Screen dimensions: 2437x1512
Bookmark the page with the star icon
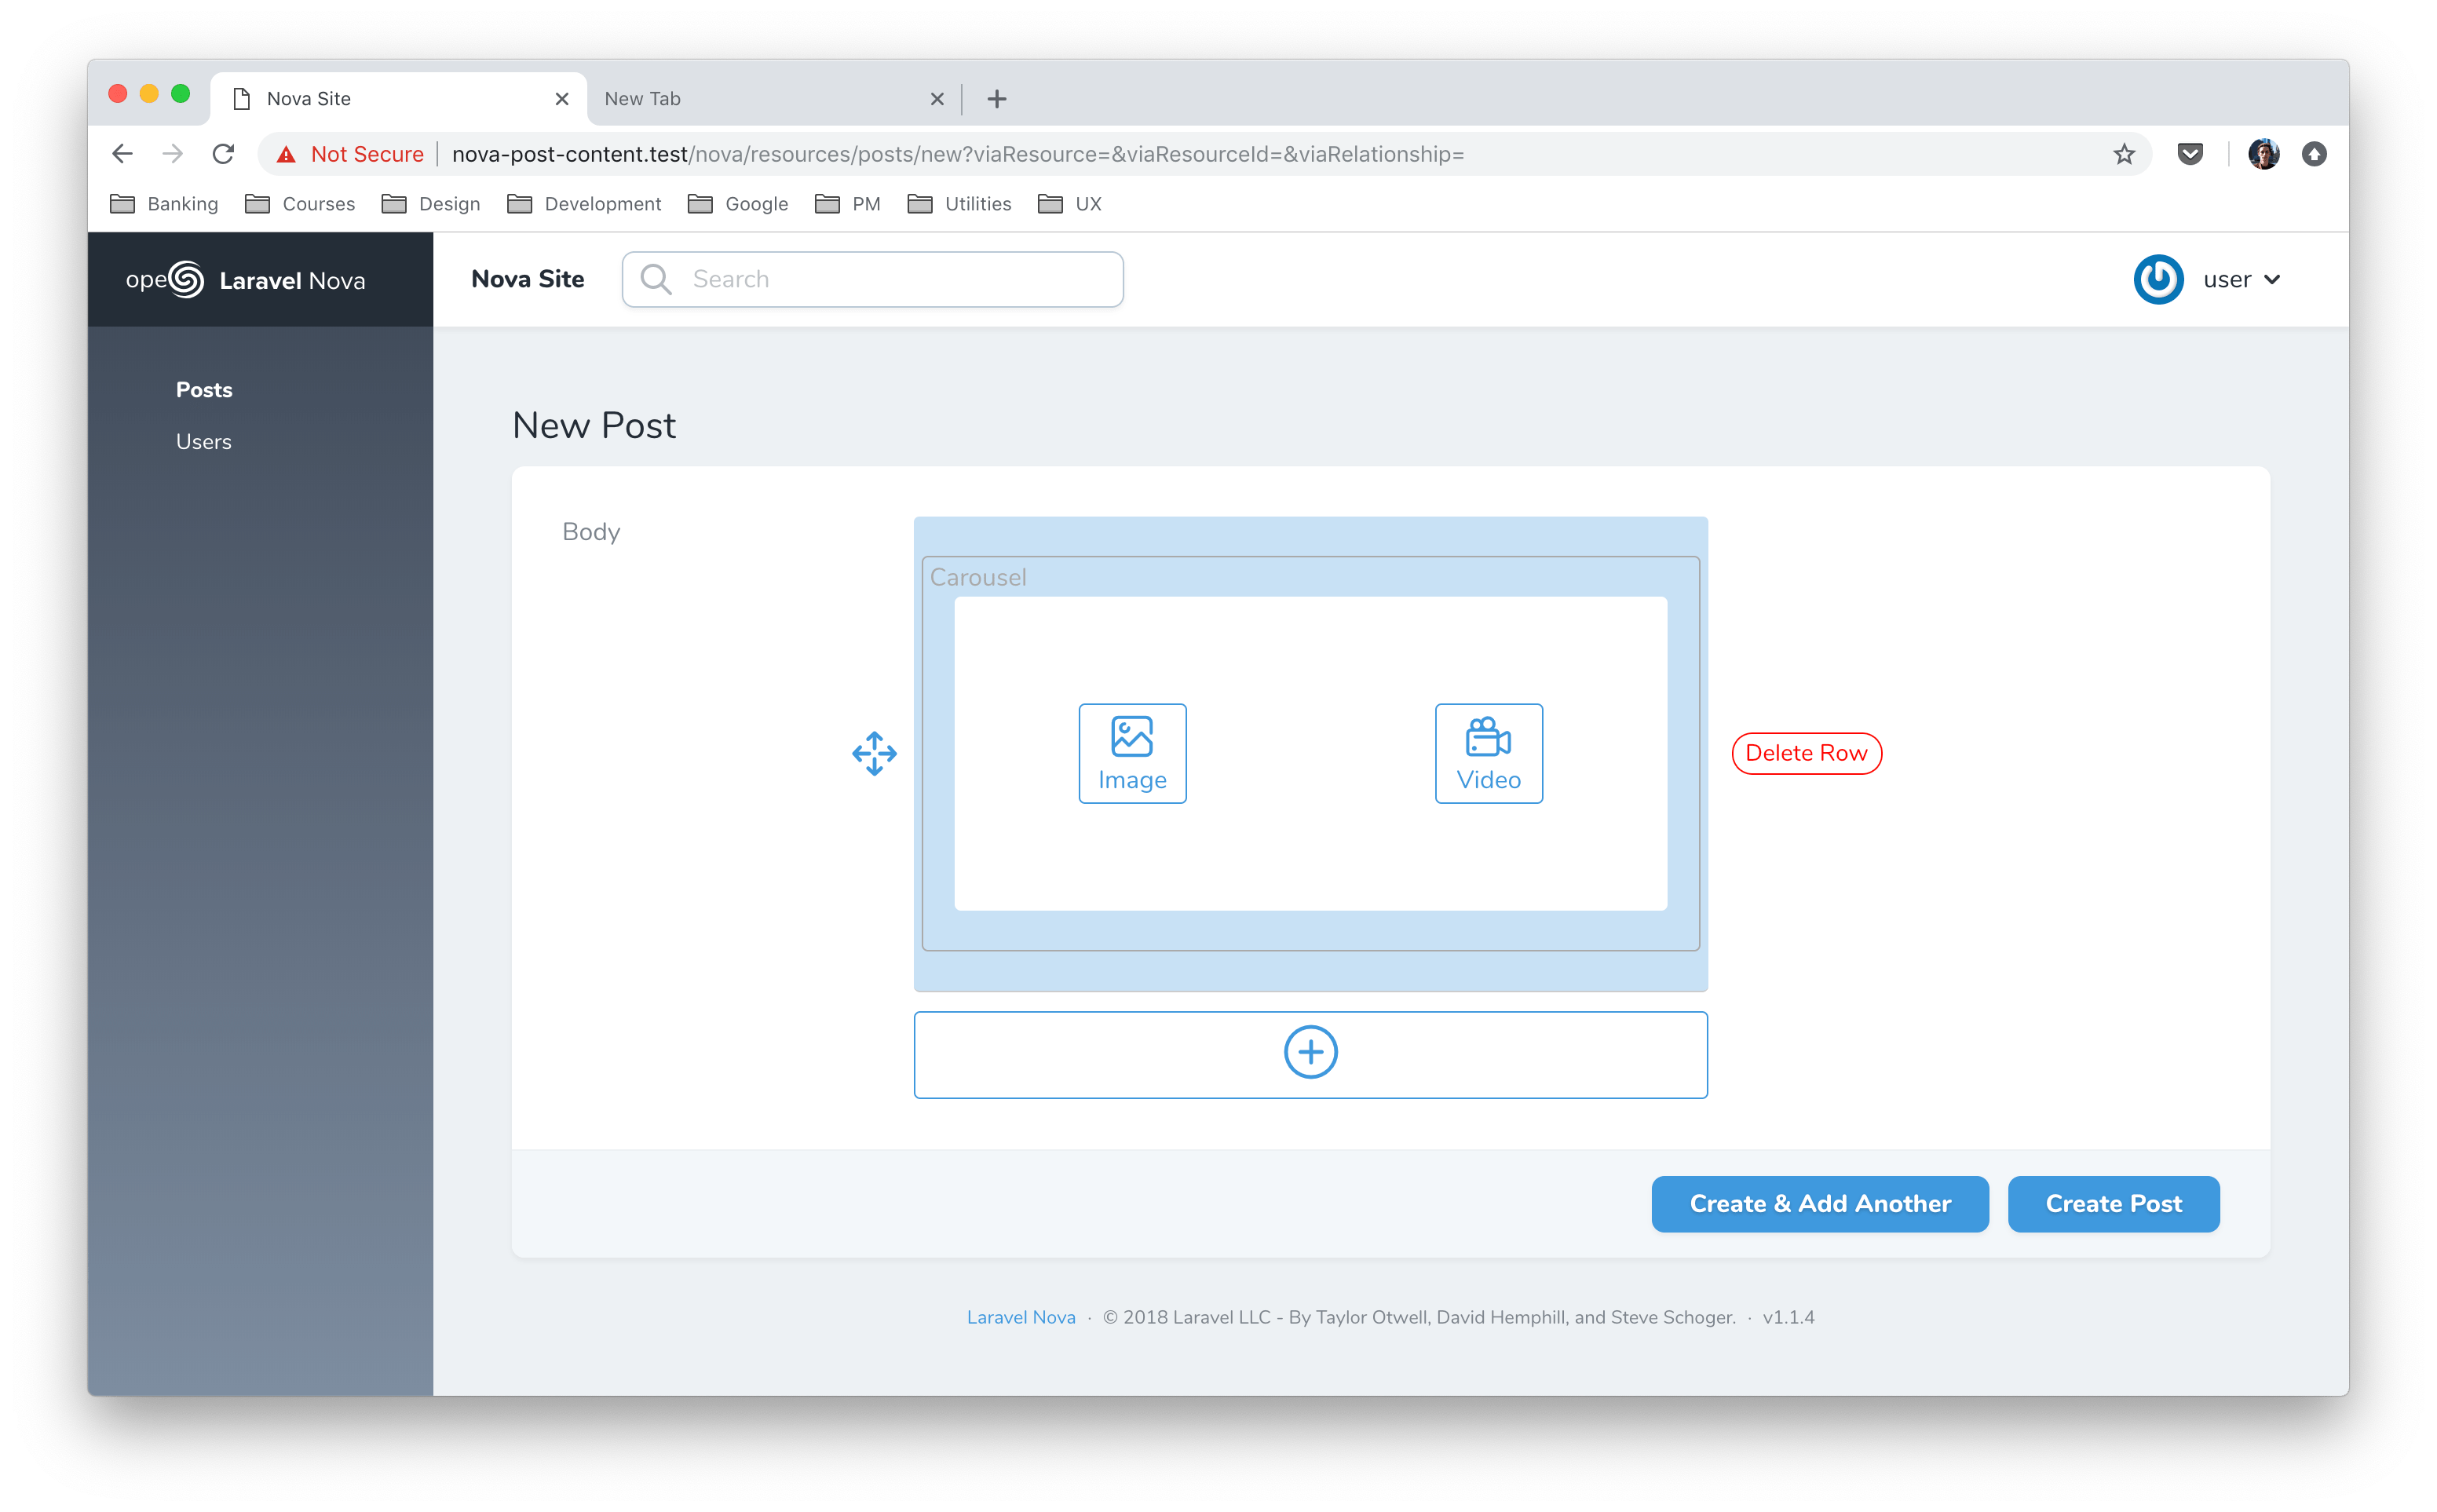coord(2122,153)
